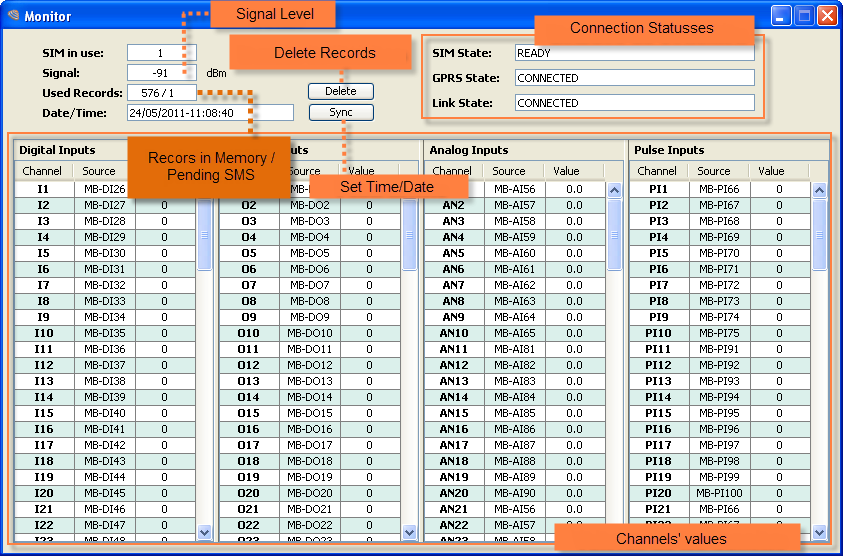Click Channel column header in Digital Inputs
This screenshot has width=843, height=556.
42,171
